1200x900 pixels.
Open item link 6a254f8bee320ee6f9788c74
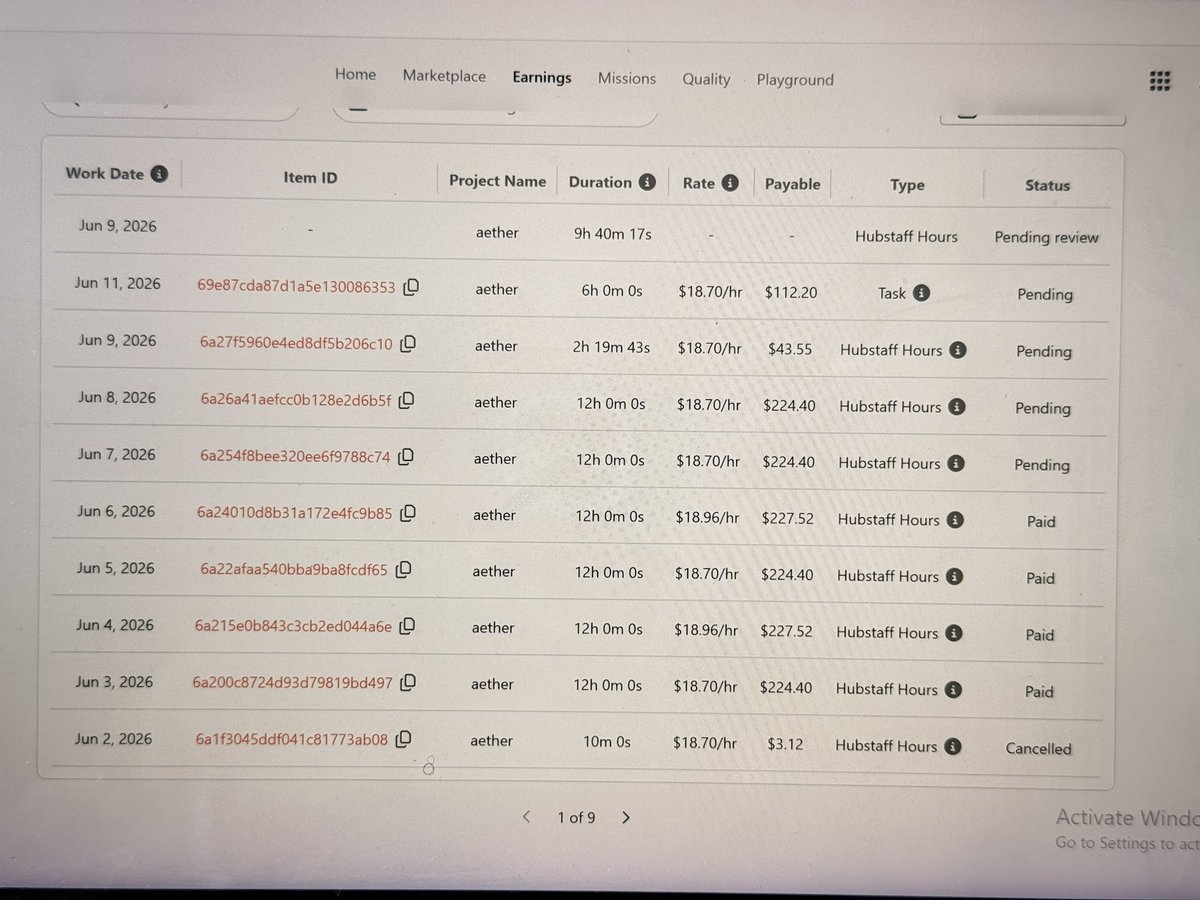click(x=295, y=457)
